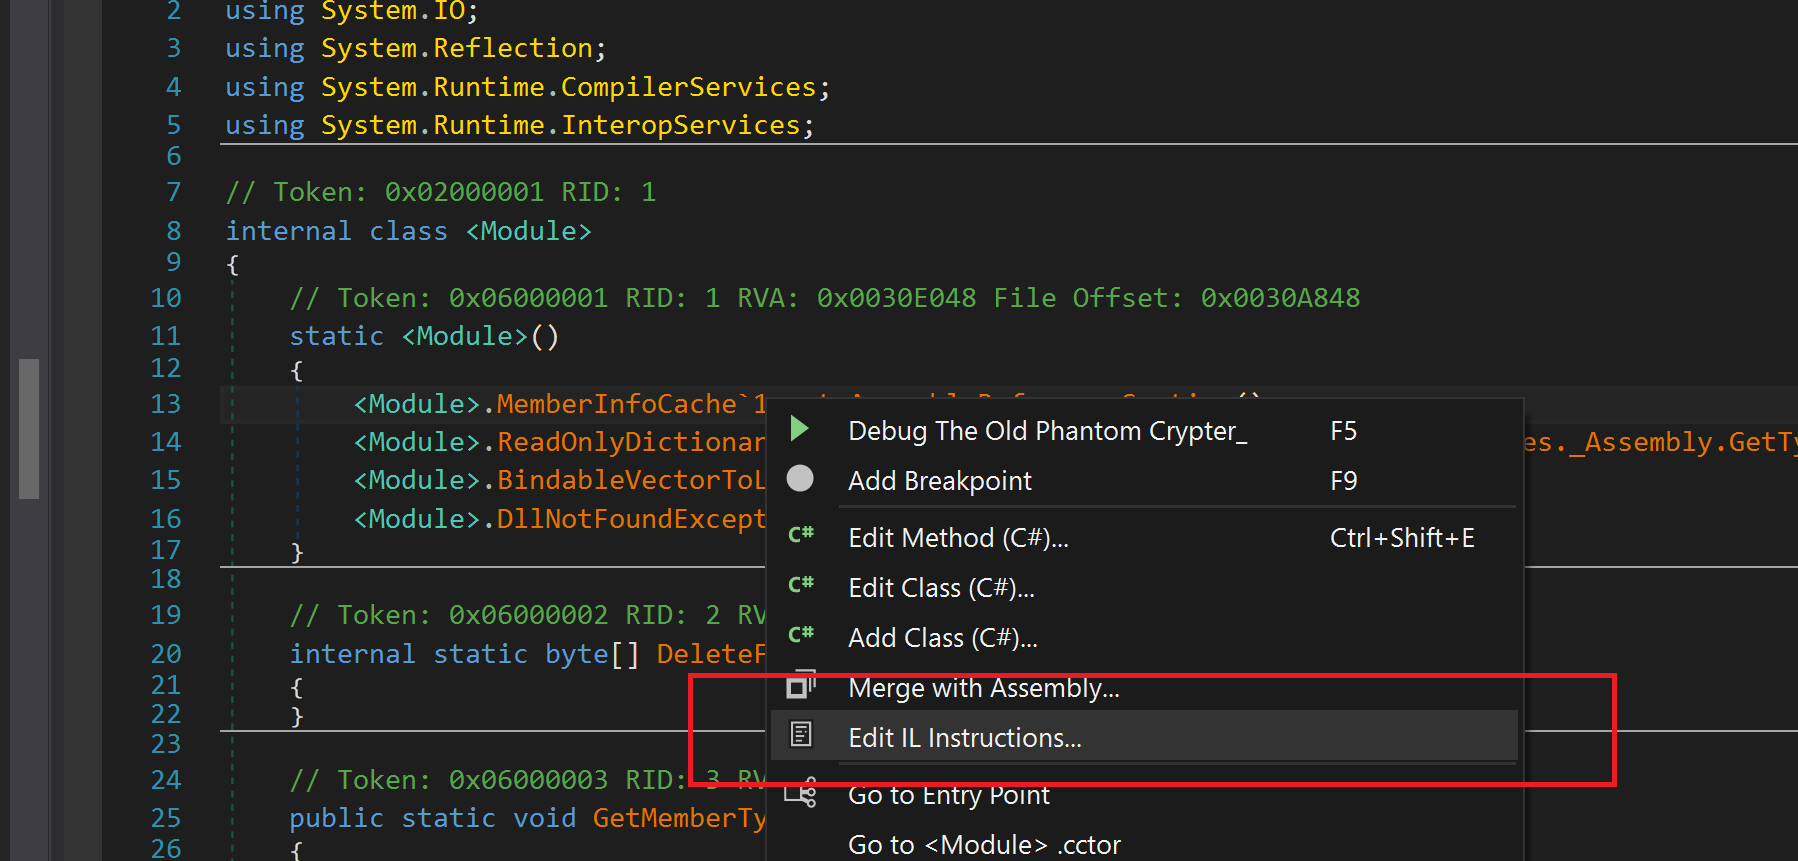Open Merge with Assembly... option

pyautogui.click(x=1144, y=688)
